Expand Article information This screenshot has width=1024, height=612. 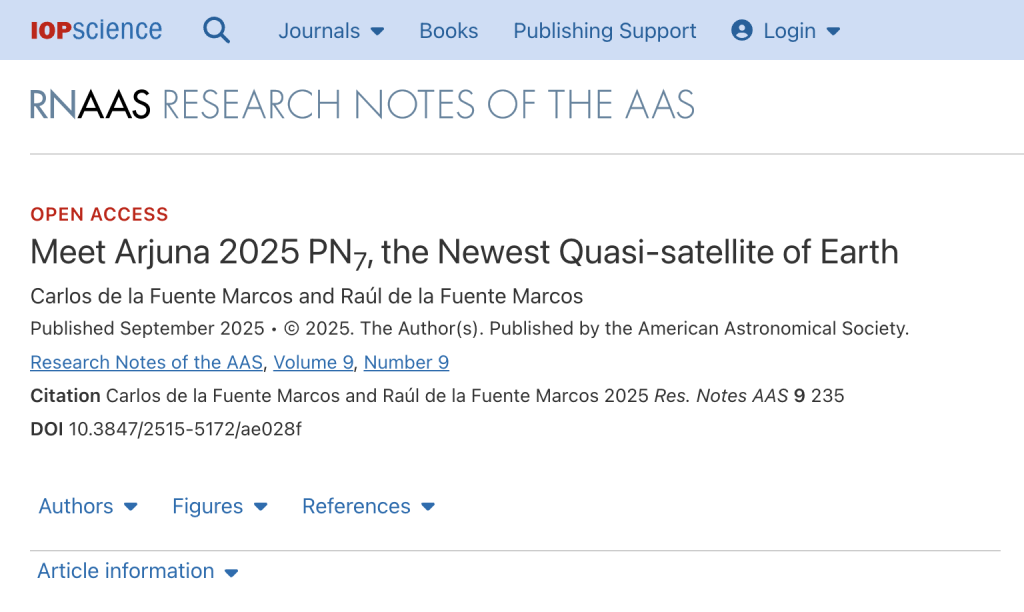click(x=138, y=571)
